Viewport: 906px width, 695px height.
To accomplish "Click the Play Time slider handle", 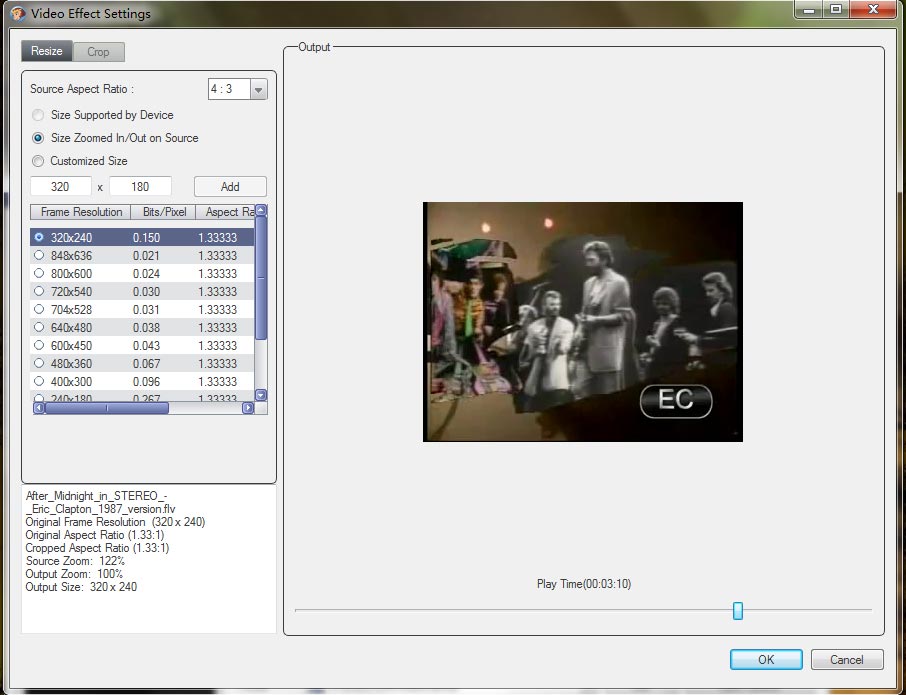I will (x=738, y=611).
